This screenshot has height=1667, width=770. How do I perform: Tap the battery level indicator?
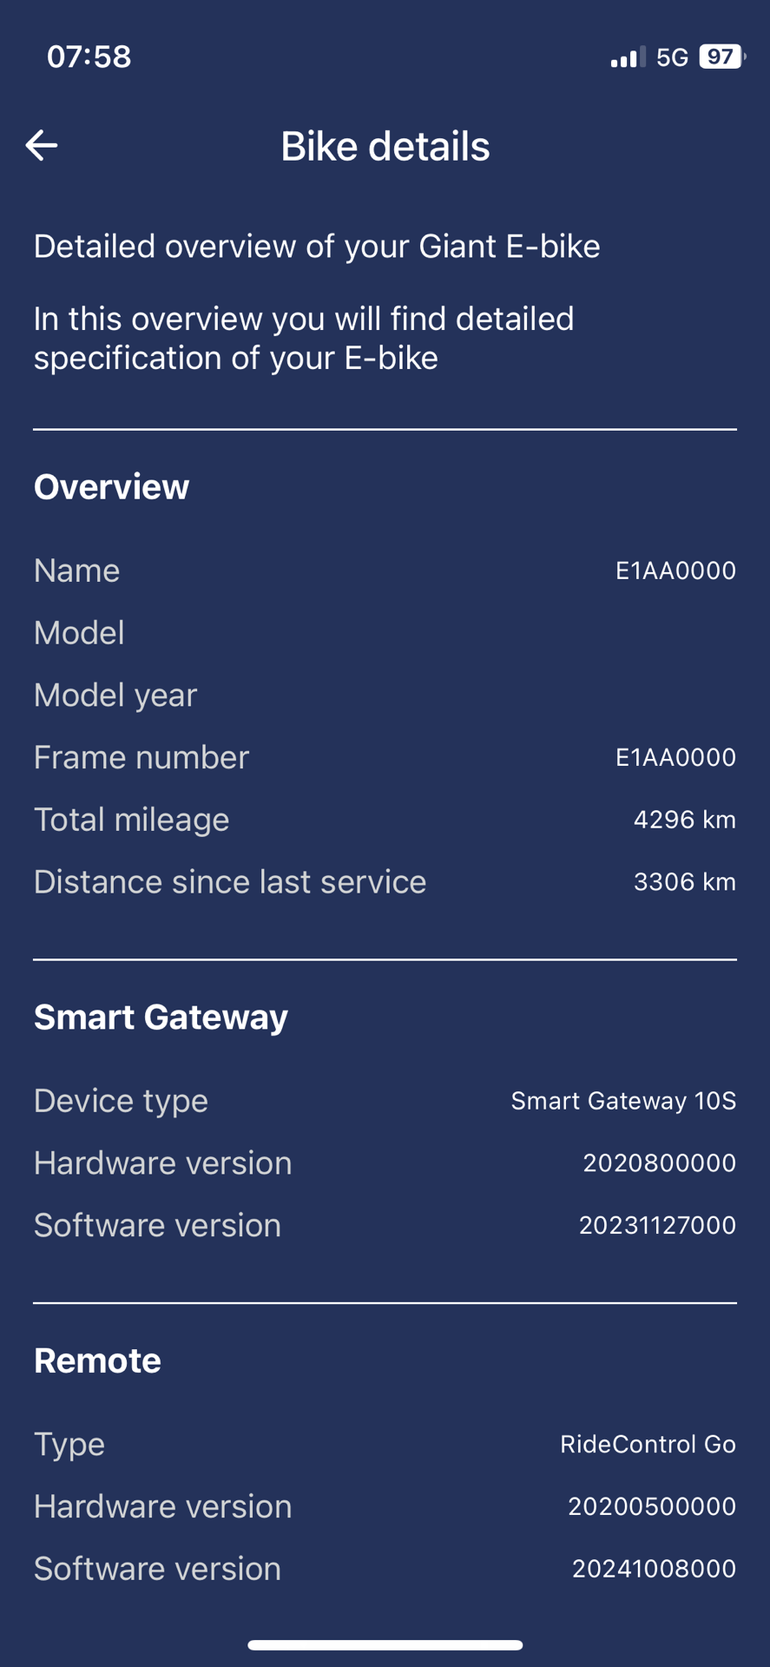[x=721, y=57]
